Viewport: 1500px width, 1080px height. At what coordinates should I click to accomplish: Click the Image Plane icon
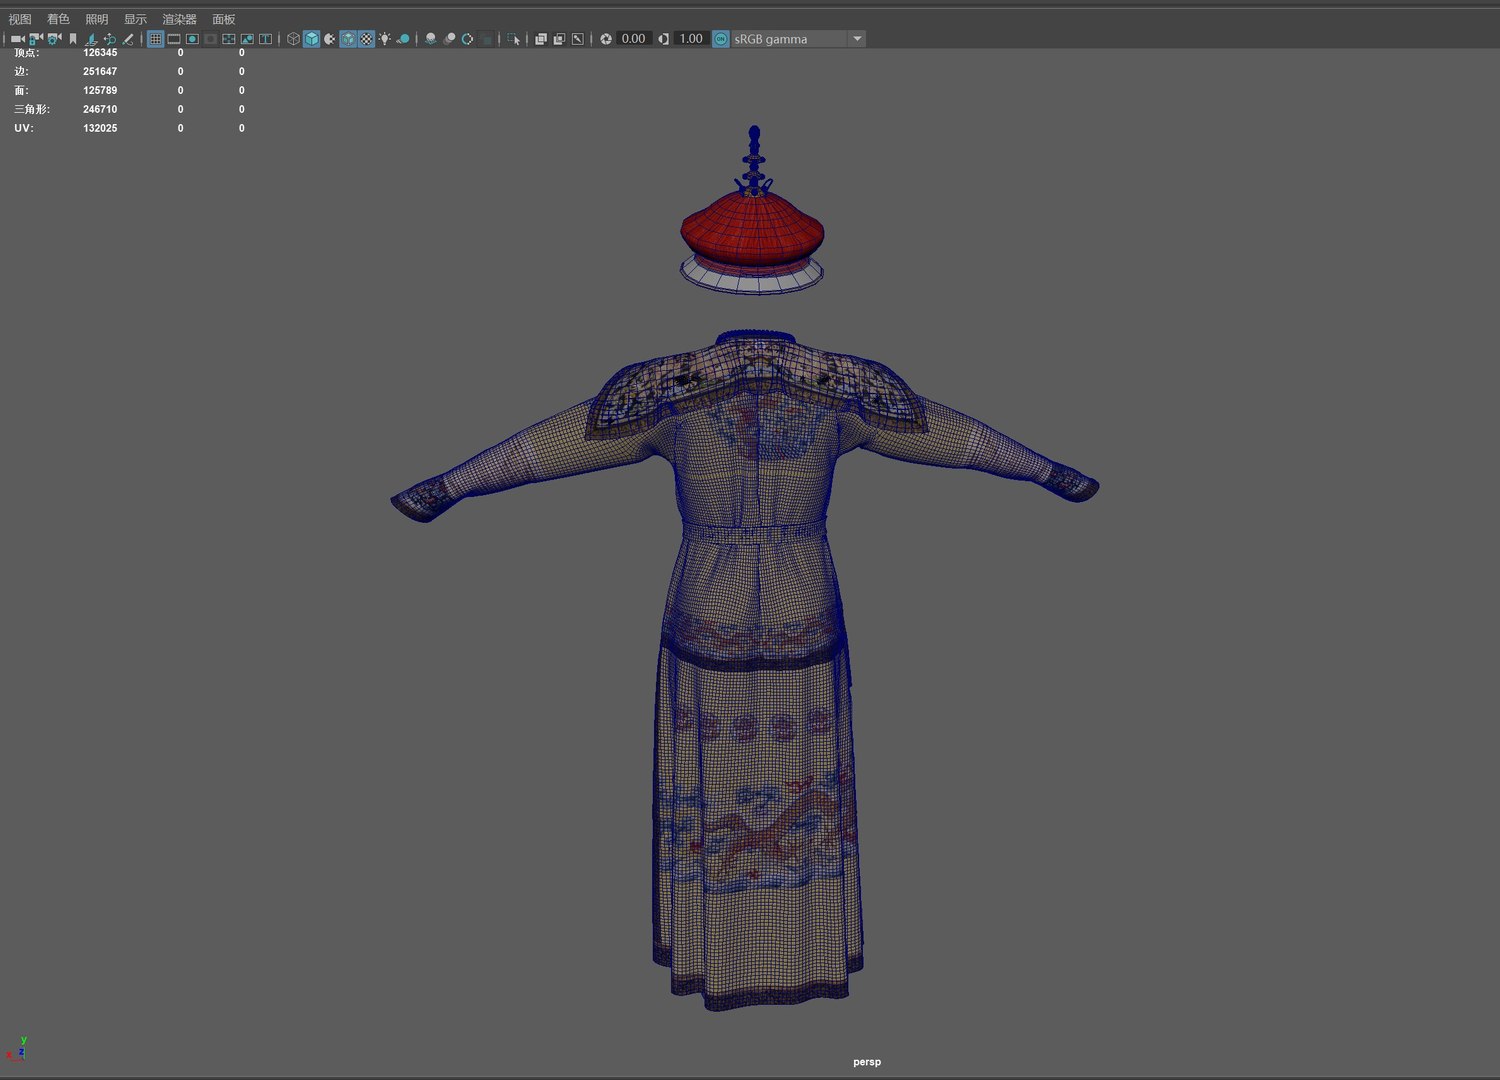coord(91,39)
